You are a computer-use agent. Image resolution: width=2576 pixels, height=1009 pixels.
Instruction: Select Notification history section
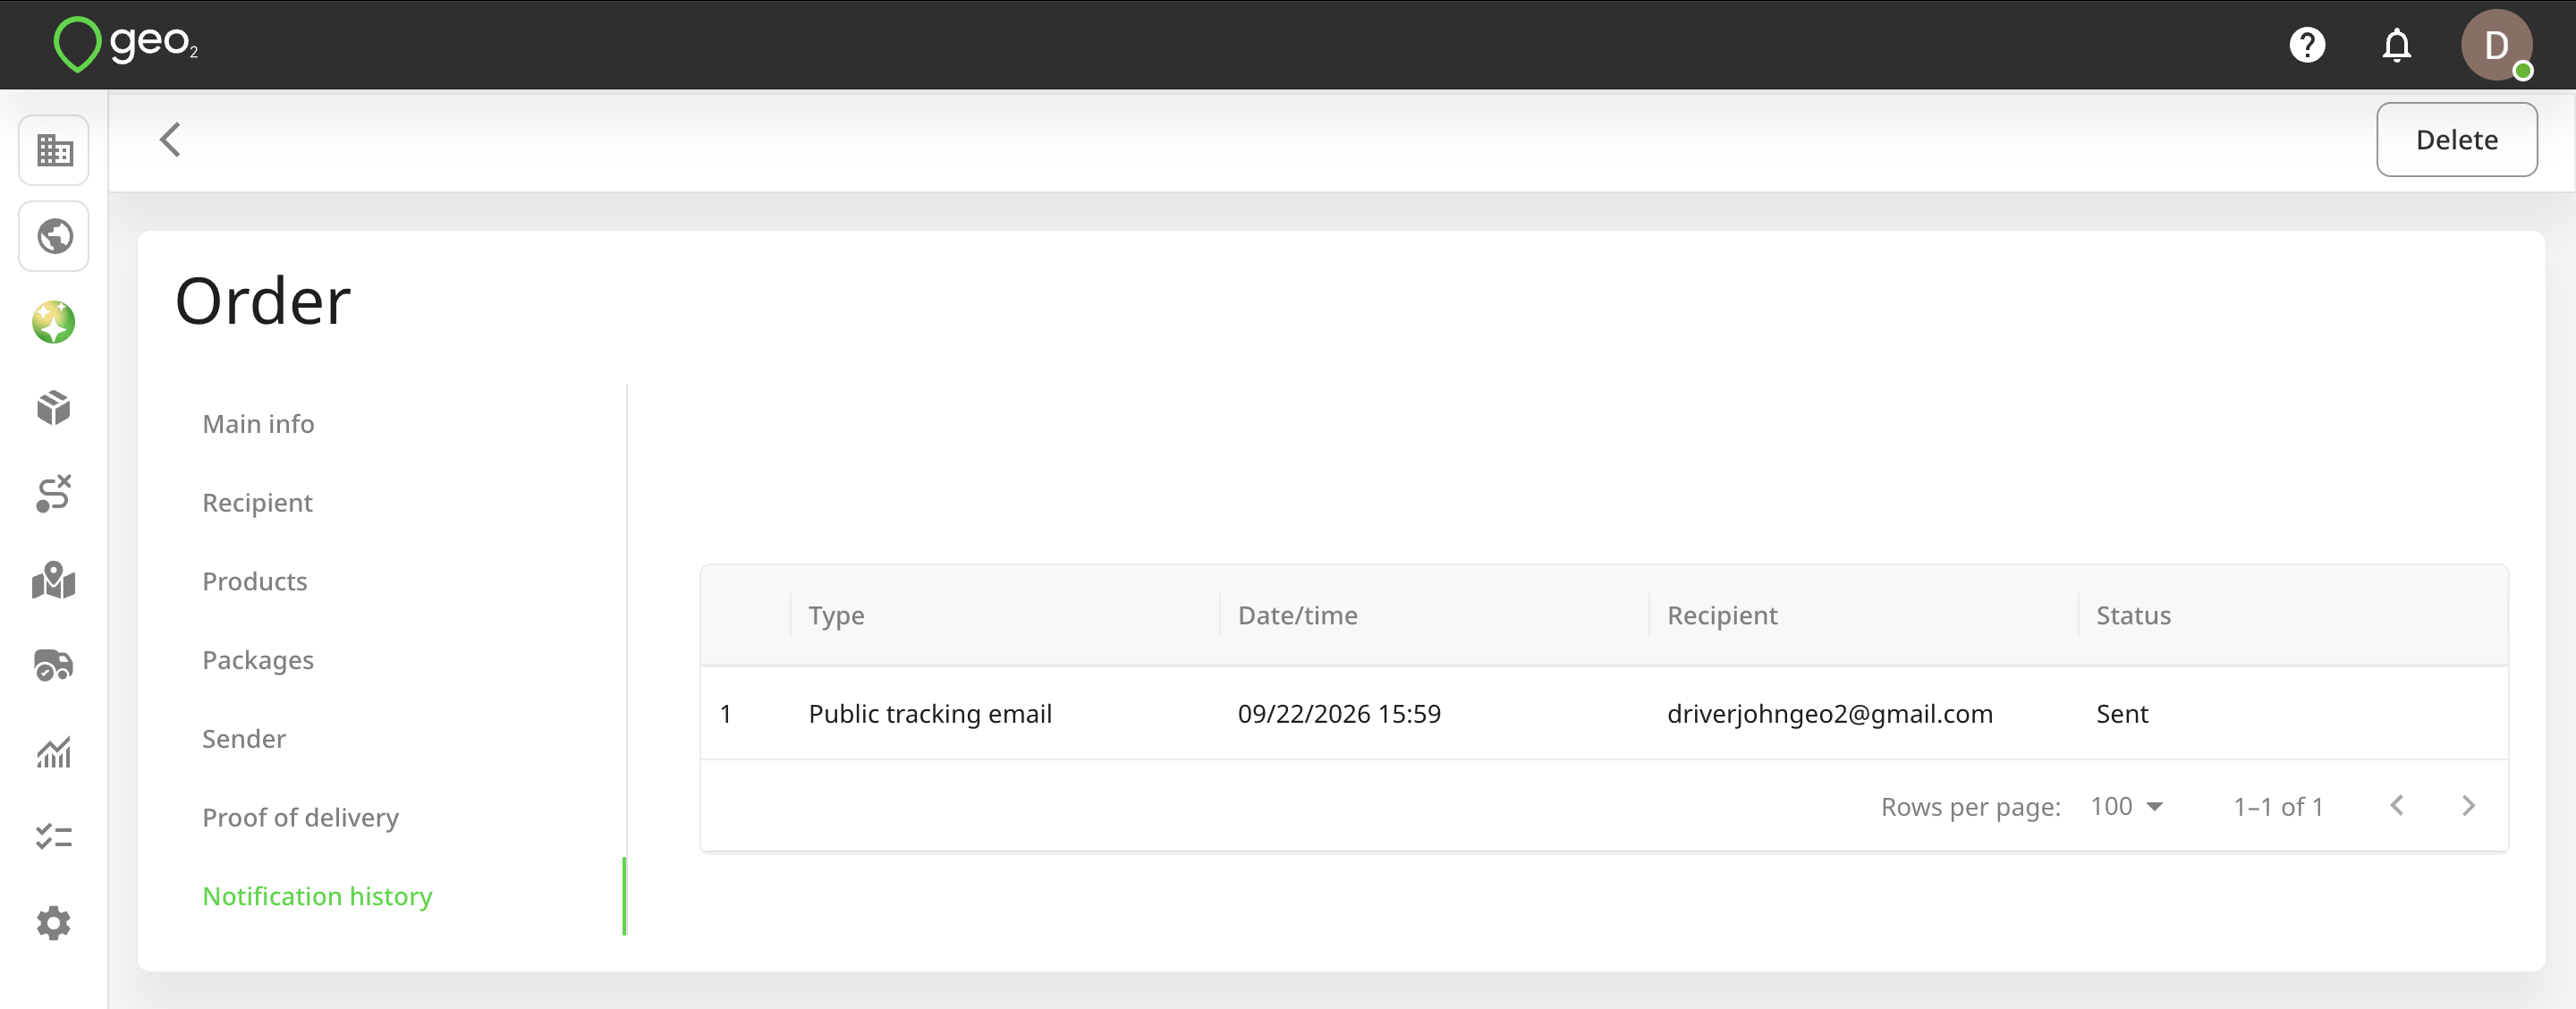[x=317, y=896]
